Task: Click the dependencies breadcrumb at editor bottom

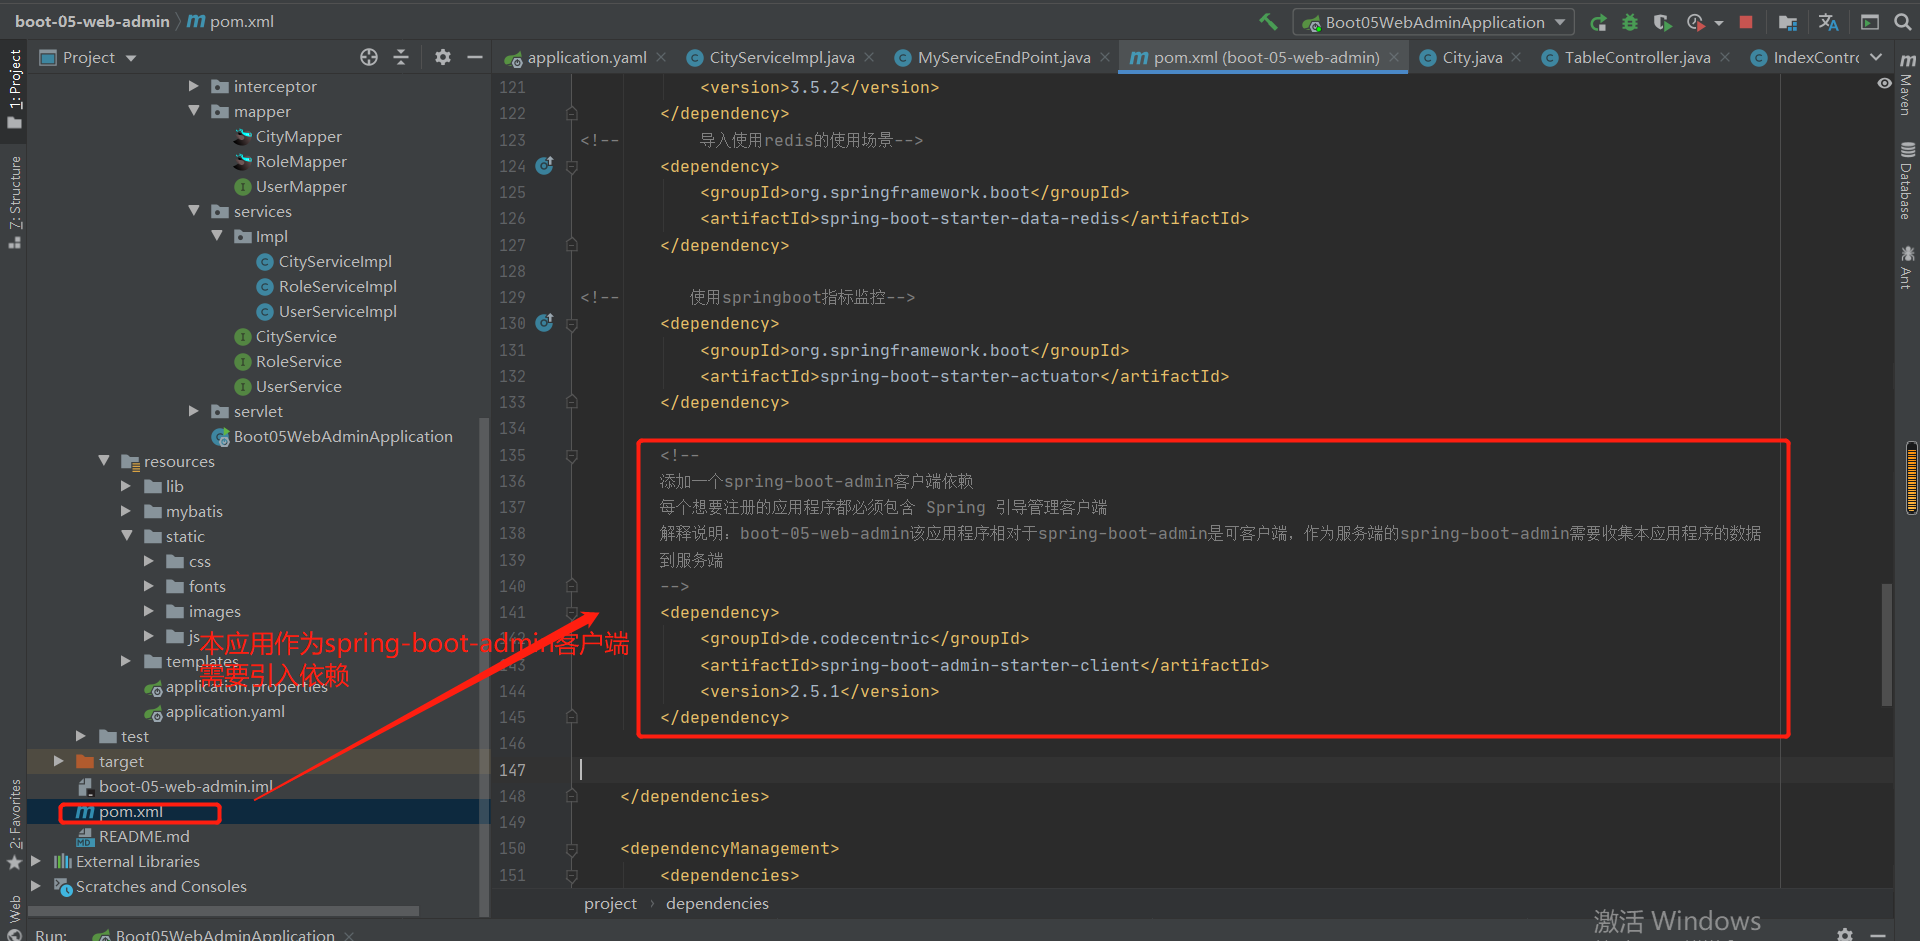Action: (x=717, y=903)
